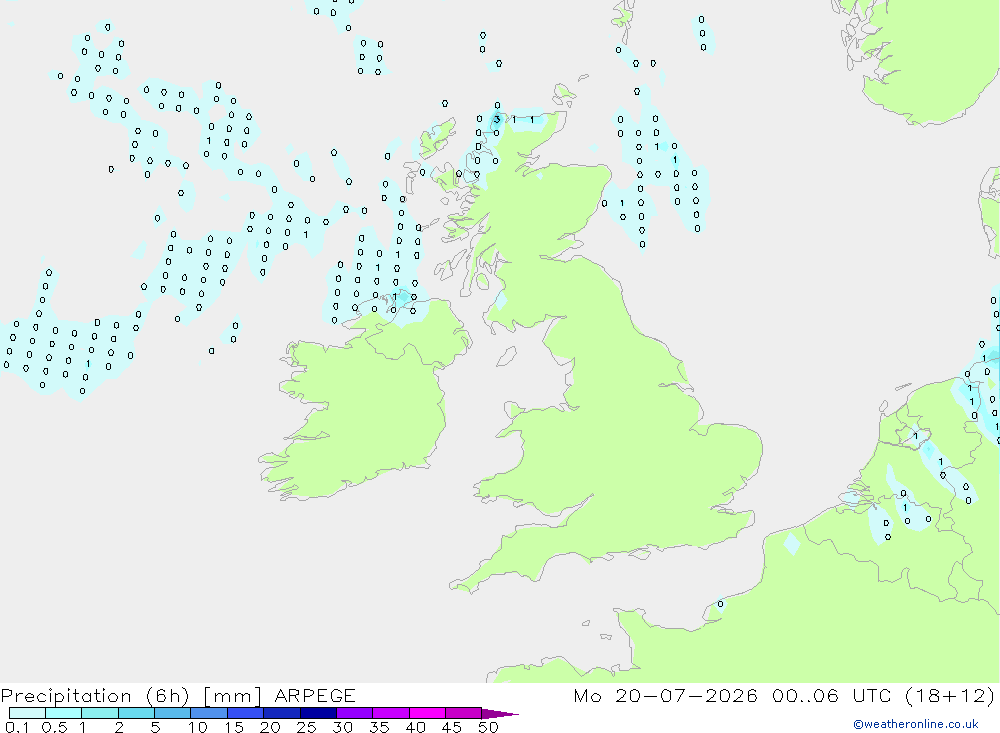Click the 20–25 mm dark blue swatch
1000x733 pixels.
pyautogui.click(x=282, y=713)
